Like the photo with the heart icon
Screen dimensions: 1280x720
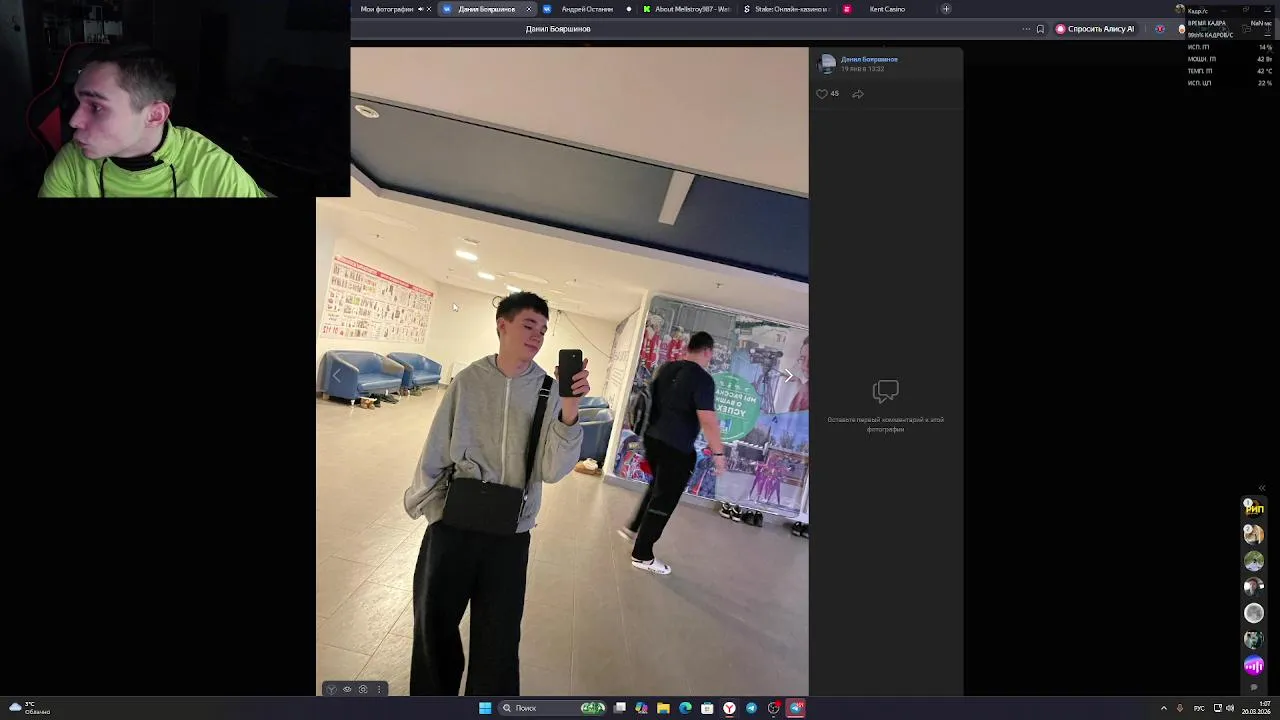822,94
